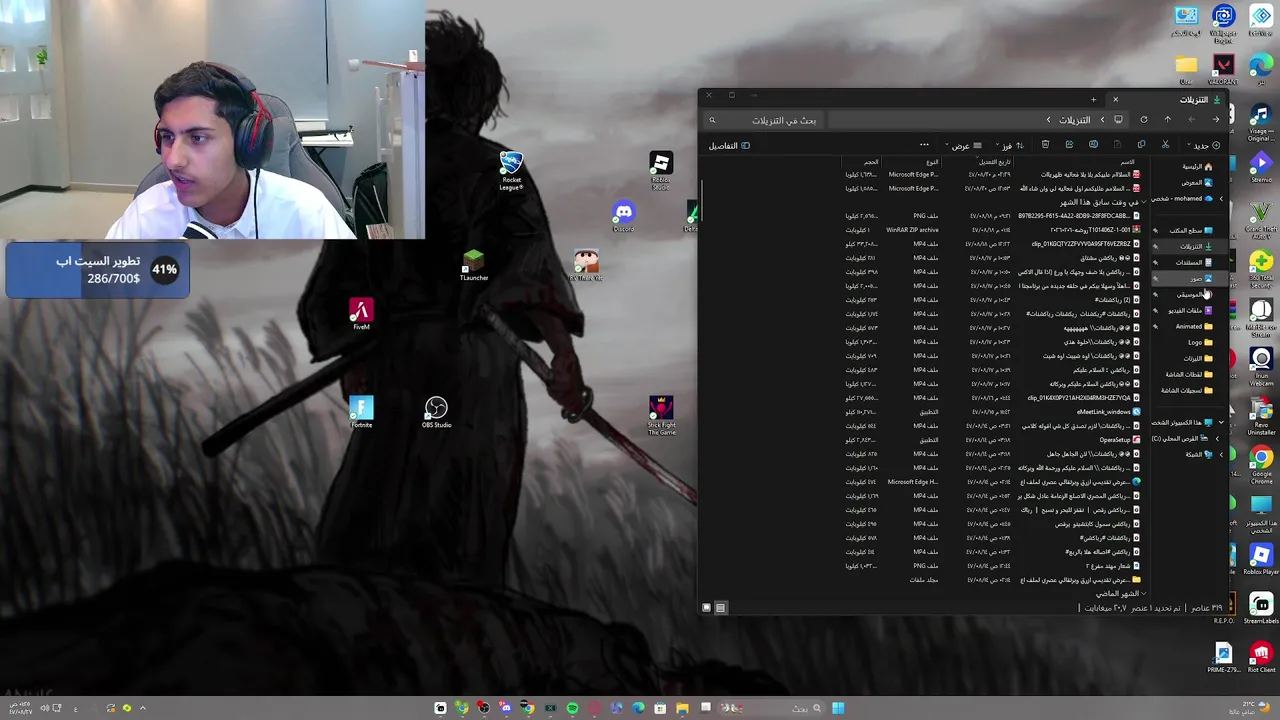Click the Share icon in Explorer toolbar

coord(1069,146)
